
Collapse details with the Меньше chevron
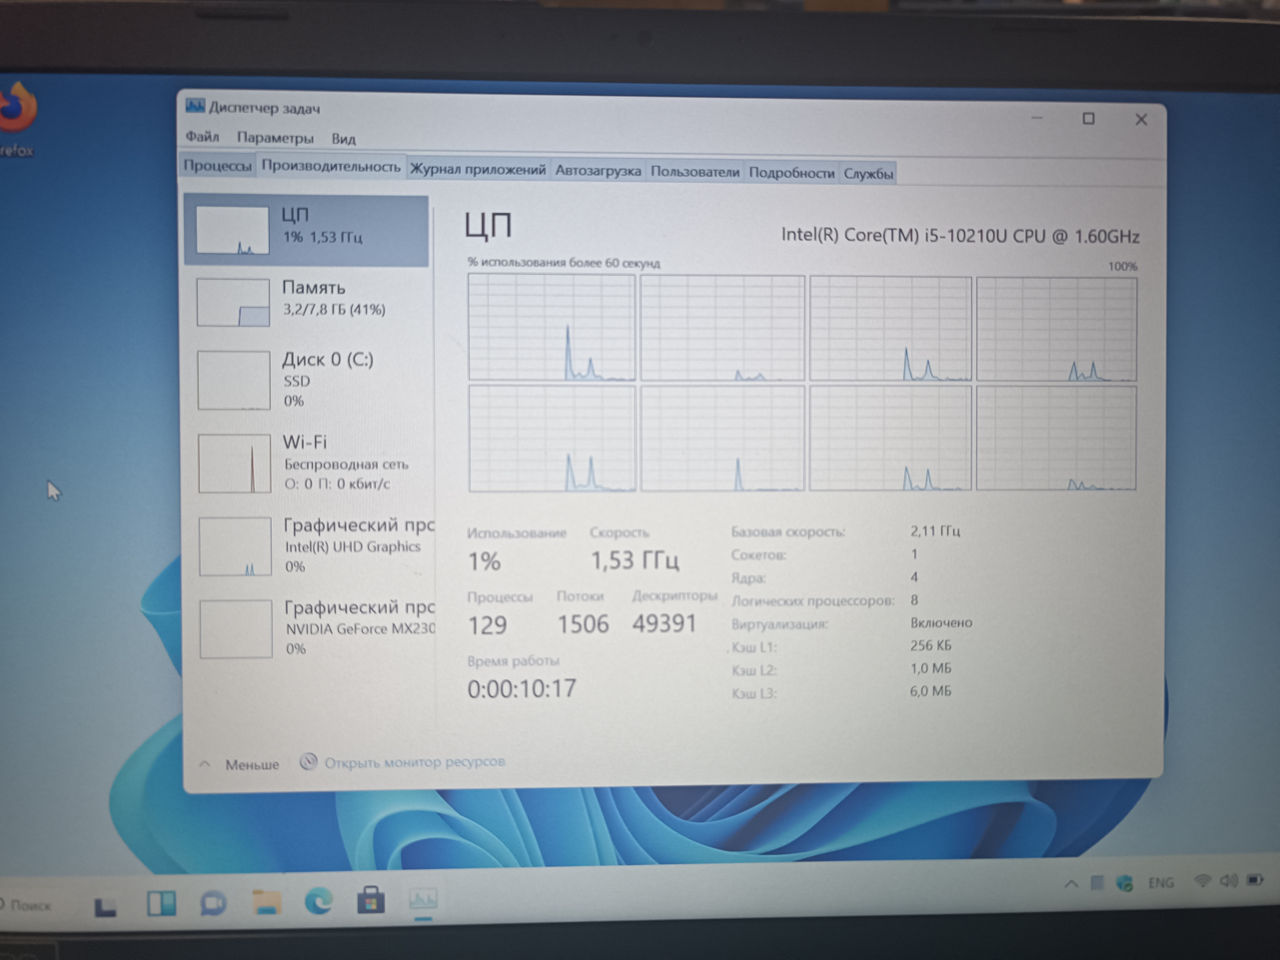pos(205,764)
